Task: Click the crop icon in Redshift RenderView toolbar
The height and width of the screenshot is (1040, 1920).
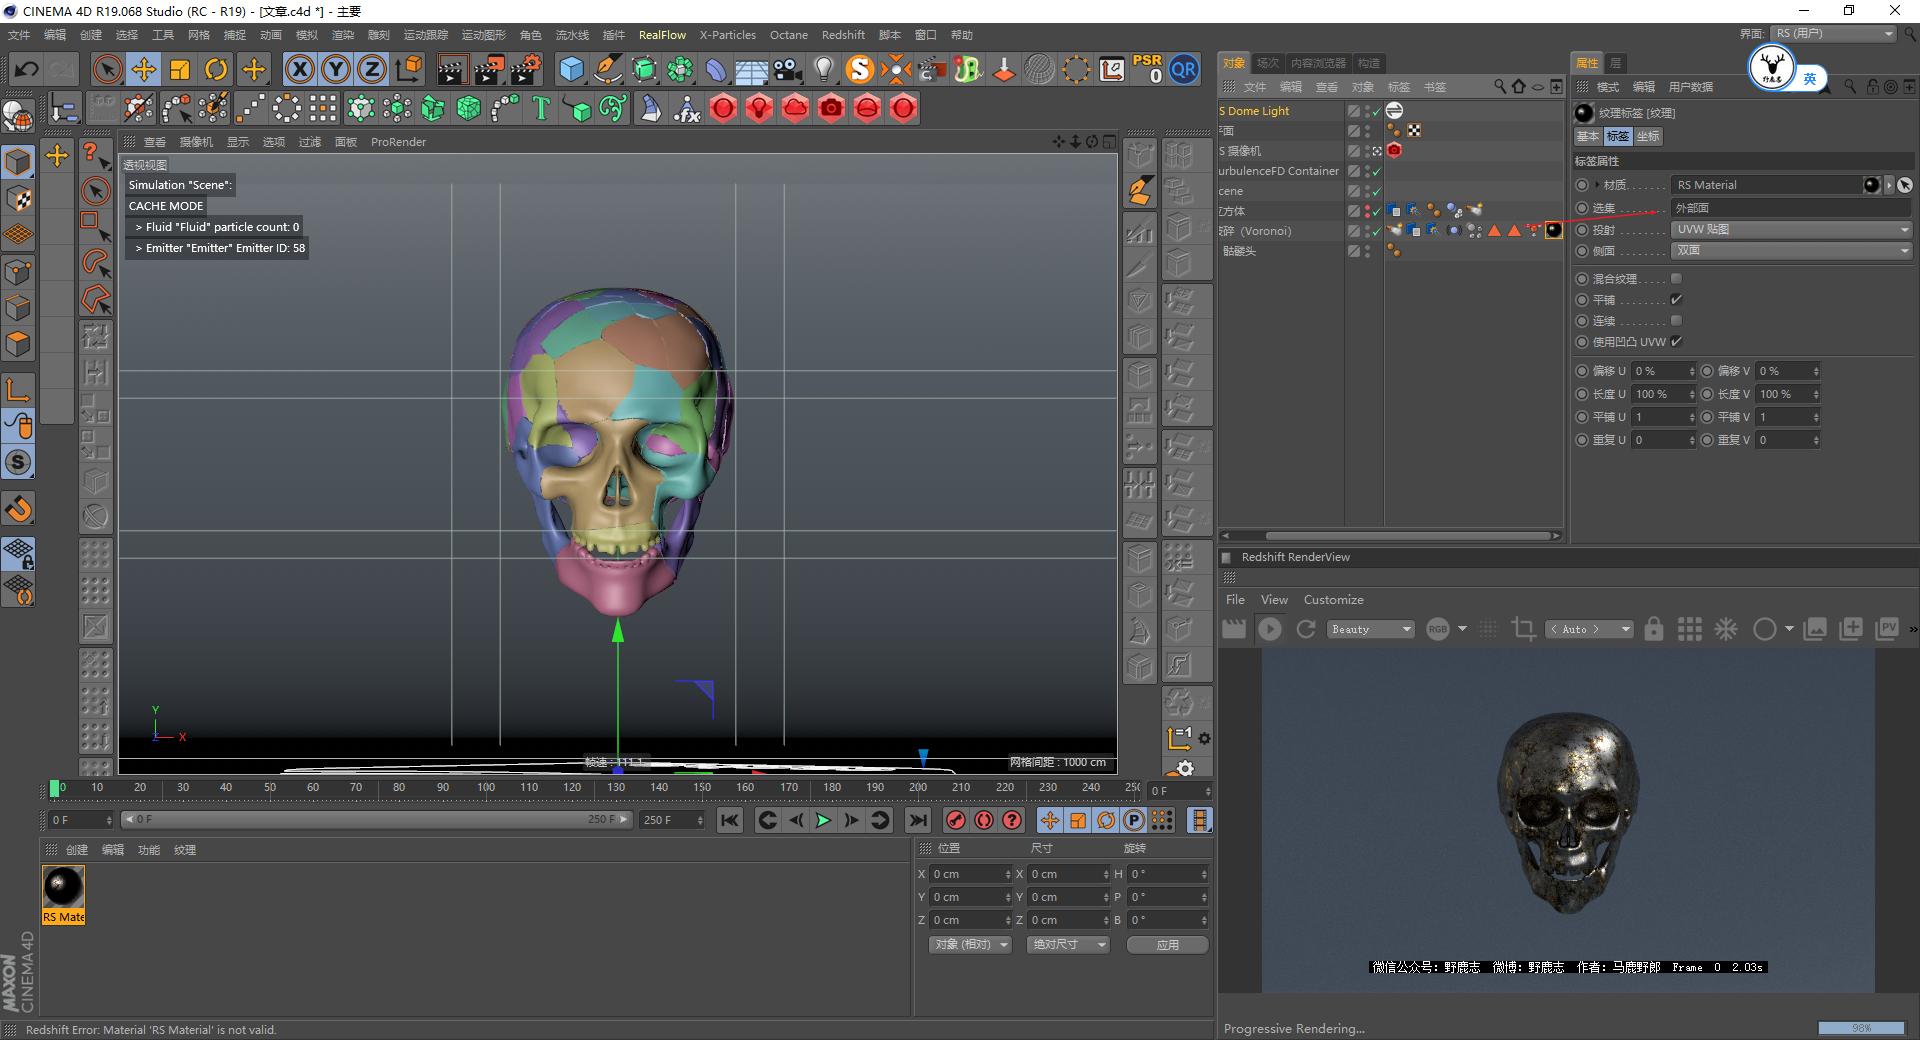Action: [1524, 629]
